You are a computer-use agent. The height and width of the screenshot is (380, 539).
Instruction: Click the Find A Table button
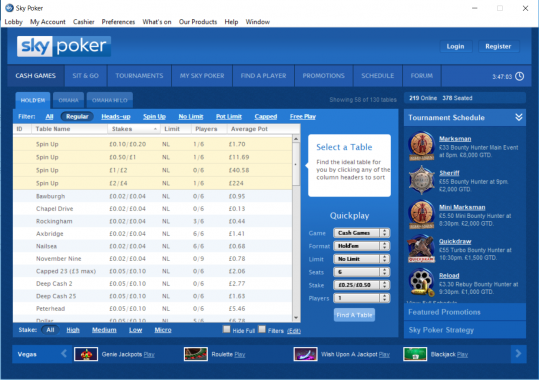point(354,315)
